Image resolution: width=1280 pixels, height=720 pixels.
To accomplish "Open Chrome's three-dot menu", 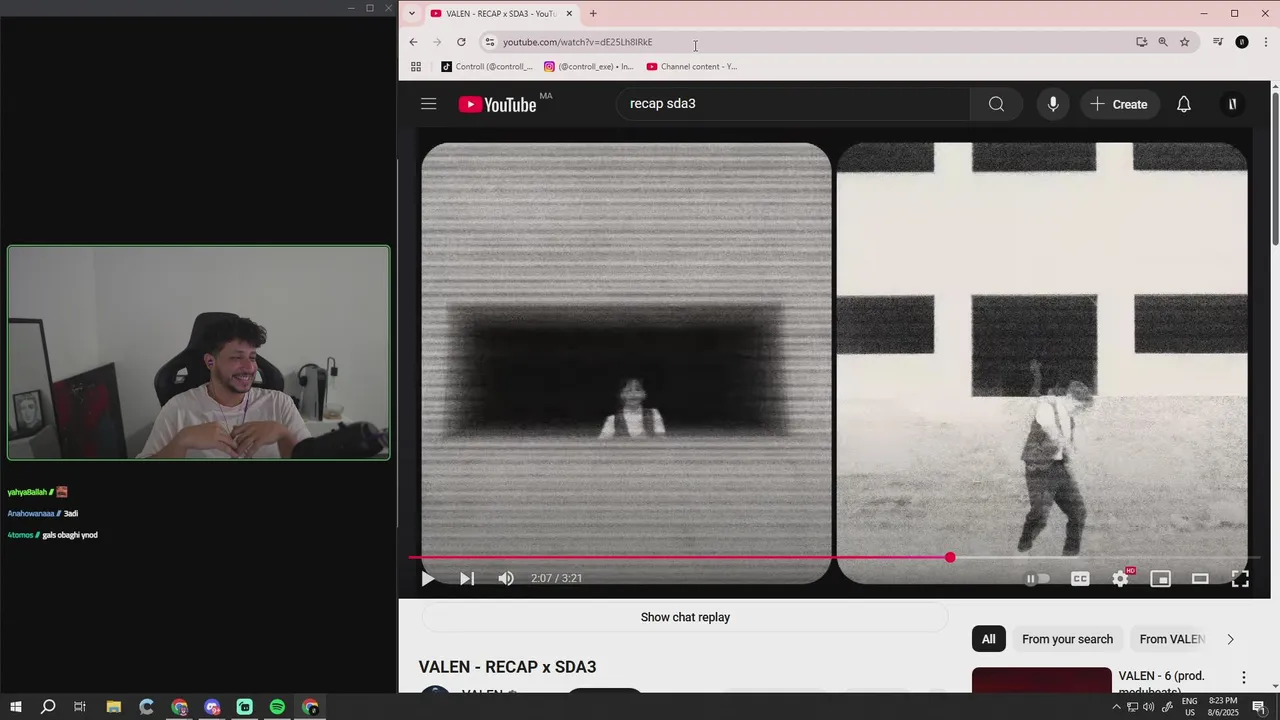I will [1266, 42].
